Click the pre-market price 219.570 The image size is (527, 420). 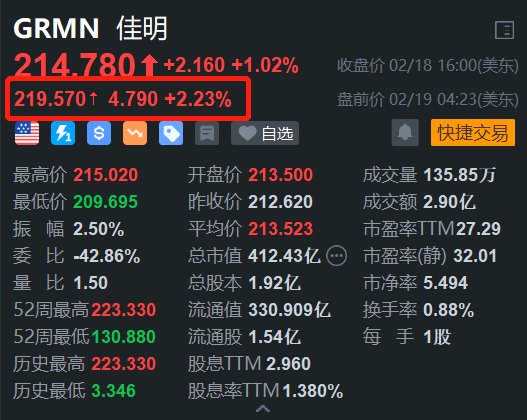coord(50,99)
